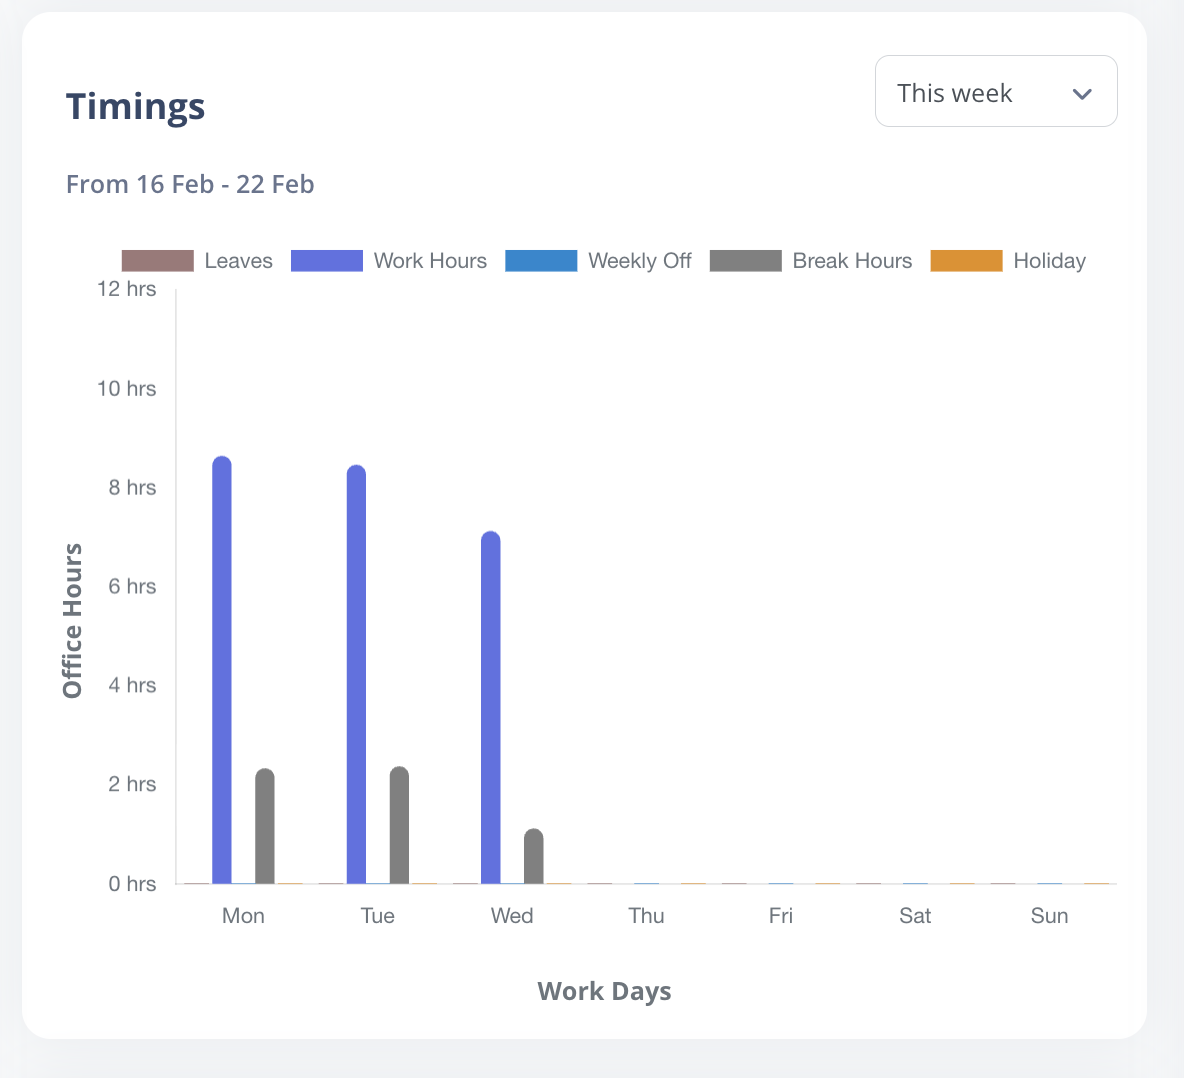This screenshot has width=1184, height=1078.
Task: Click the 12 hrs axis tick label
Action: click(x=126, y=289)
